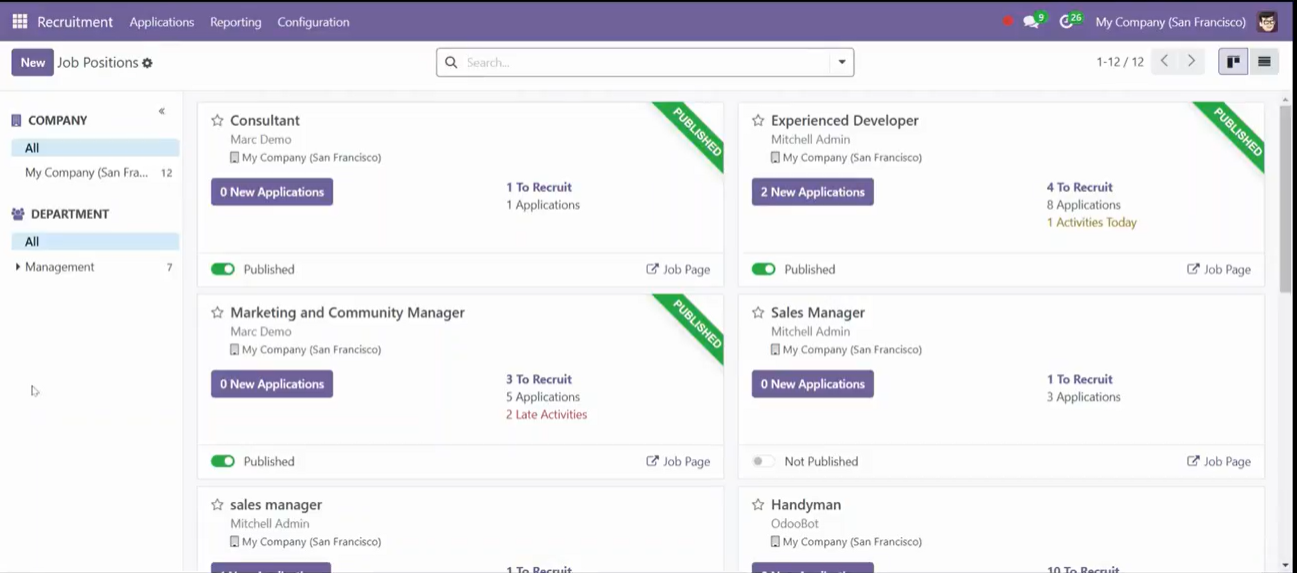Open the activities clock icon with badge 26
Viewport: 1297px width, 573px height.
pos(1070,21)
